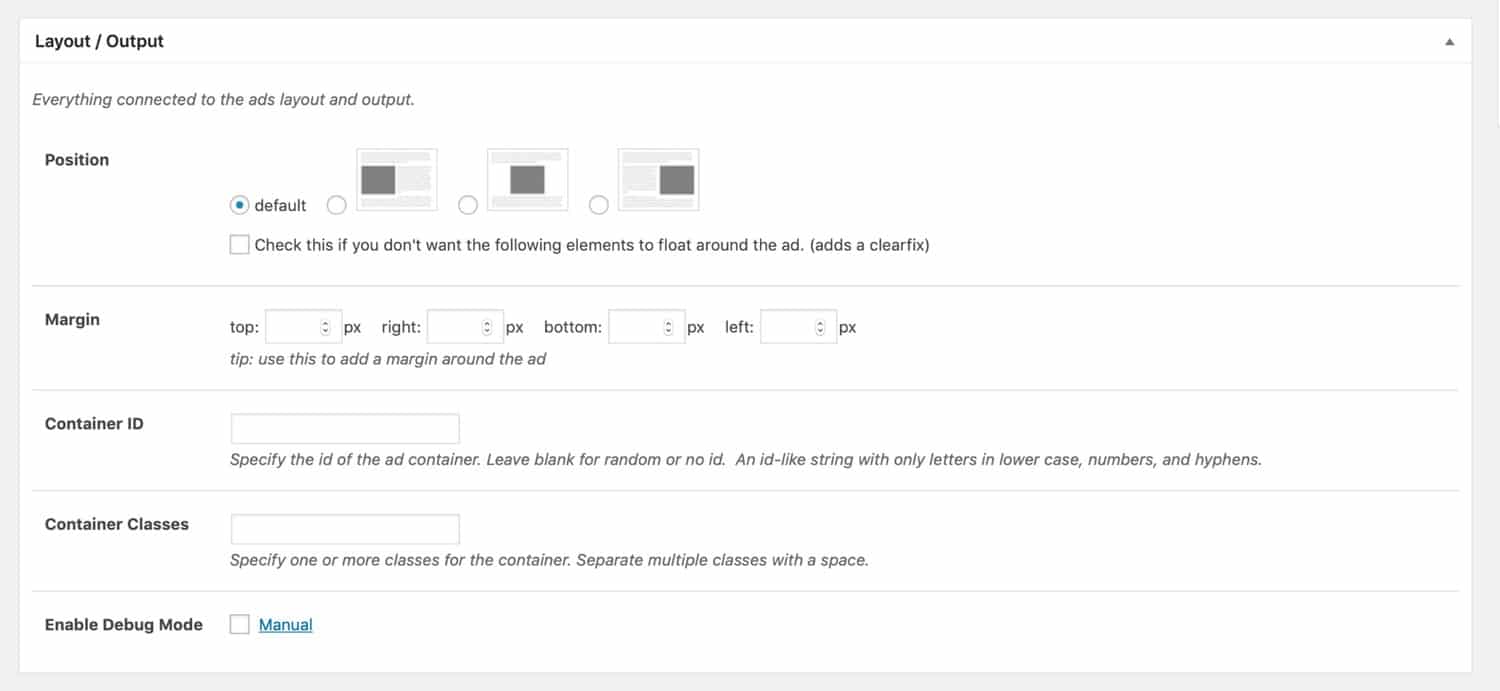
Task: Collapse the Layout / Output panel
Action: pos(1451,42)
